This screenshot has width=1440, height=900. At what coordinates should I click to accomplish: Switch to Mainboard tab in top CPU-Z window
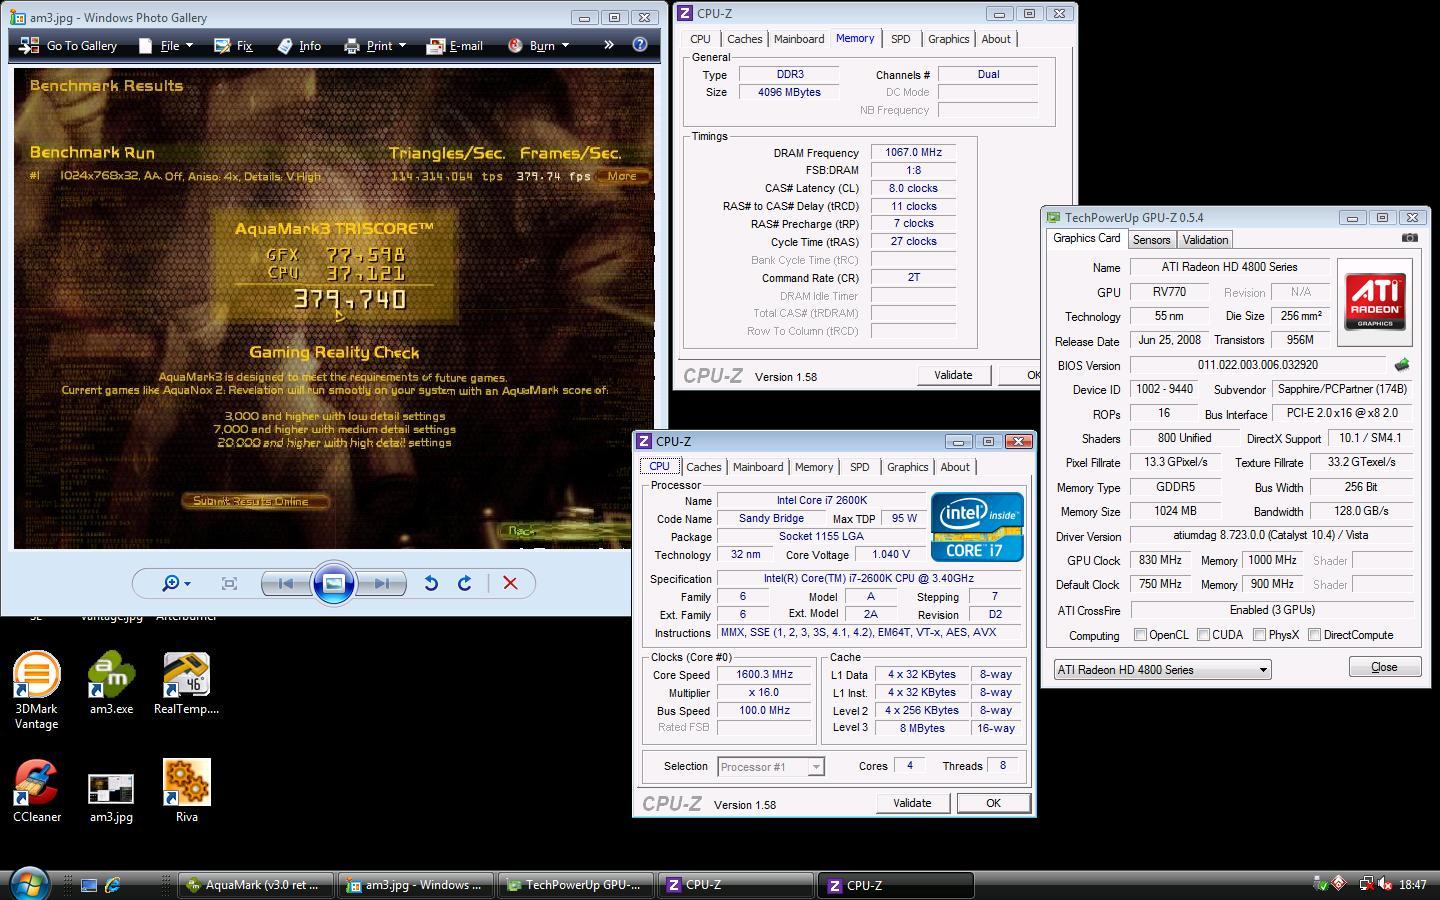[x=799, y=39]
